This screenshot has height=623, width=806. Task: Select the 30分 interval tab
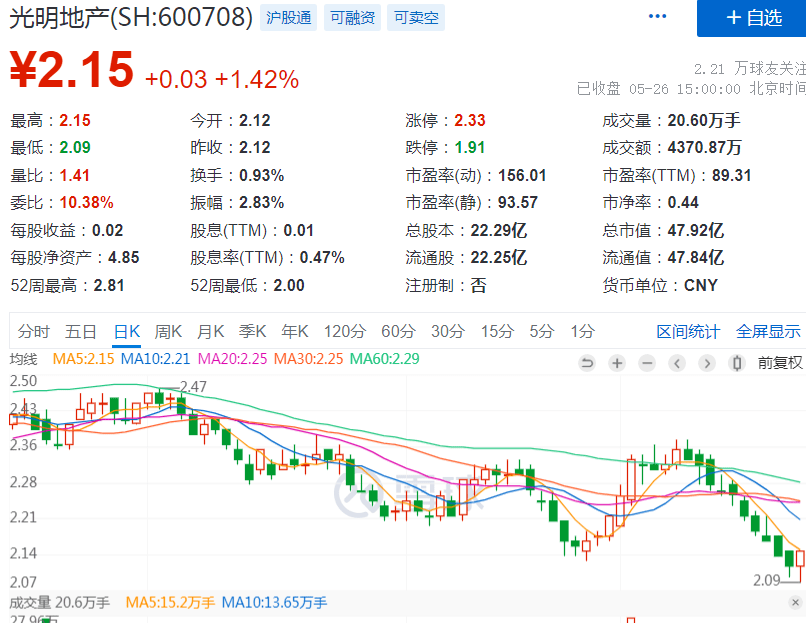448,332
